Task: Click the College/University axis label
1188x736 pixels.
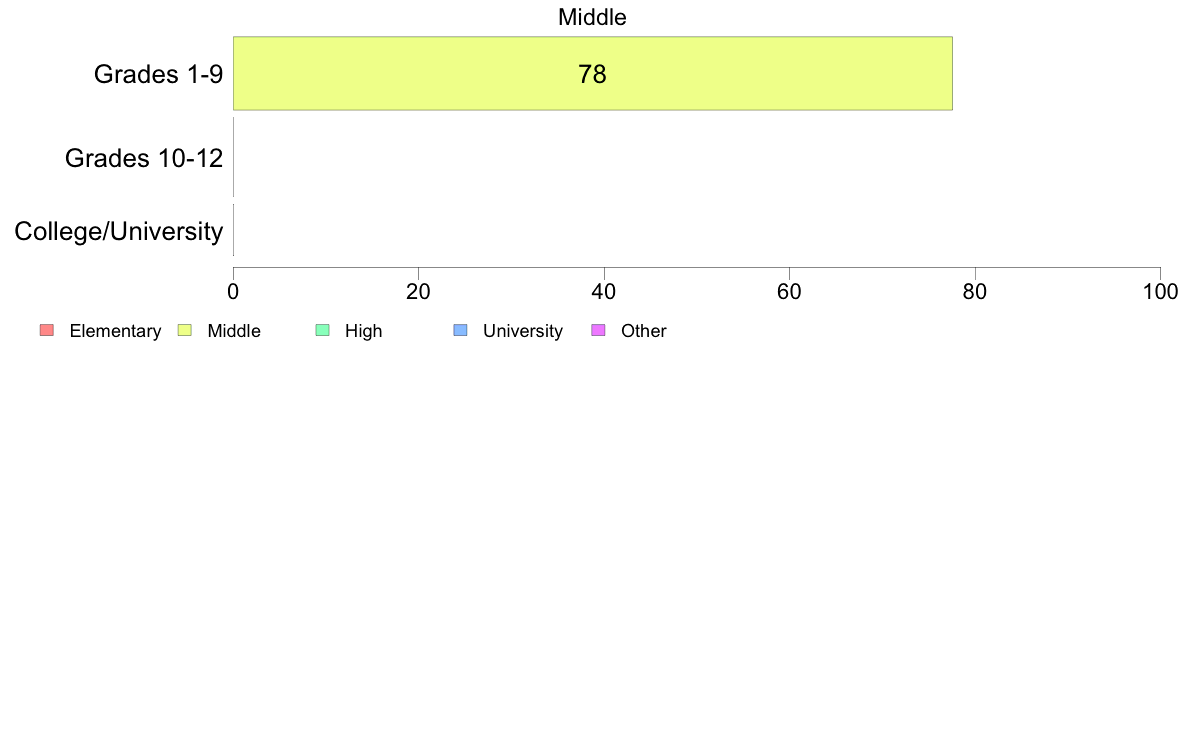Action: 119,232
